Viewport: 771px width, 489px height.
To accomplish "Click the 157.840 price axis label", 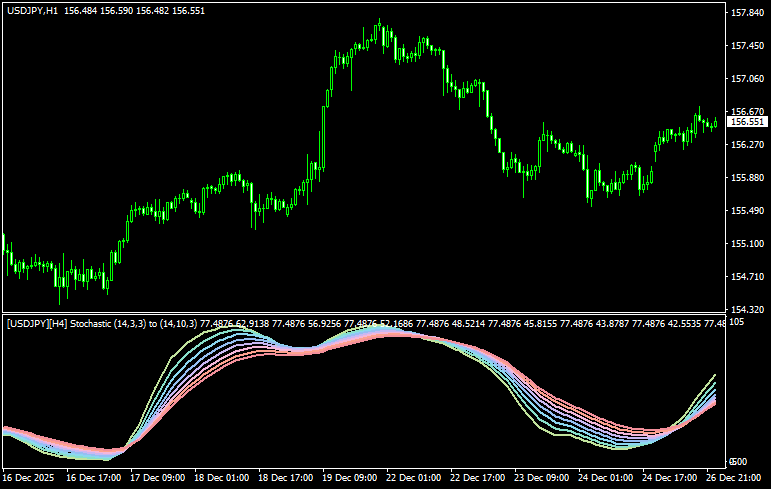I will point(747,13).
